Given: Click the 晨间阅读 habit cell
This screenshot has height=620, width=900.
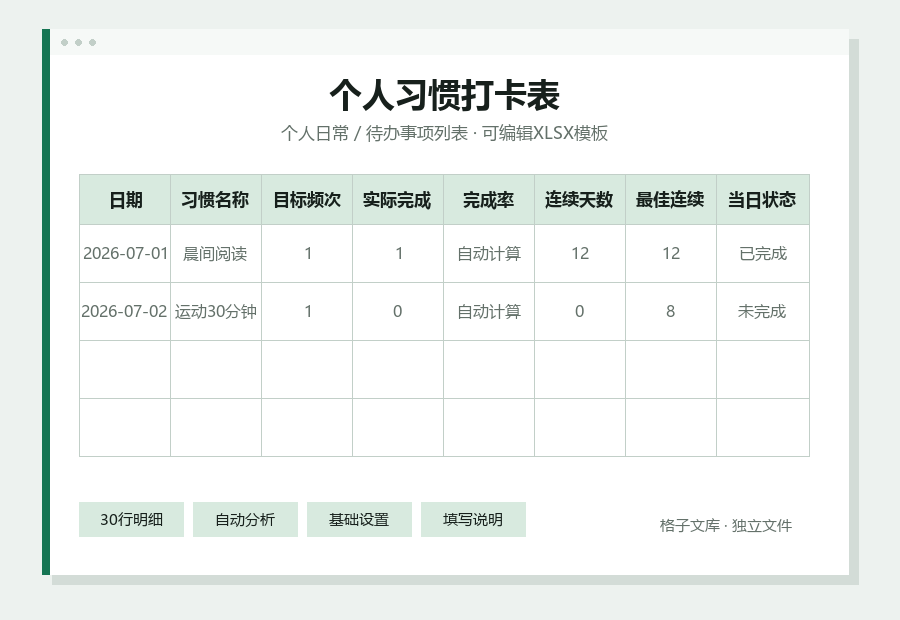Looking at the screenshot, I should click(x=216, y=254).
